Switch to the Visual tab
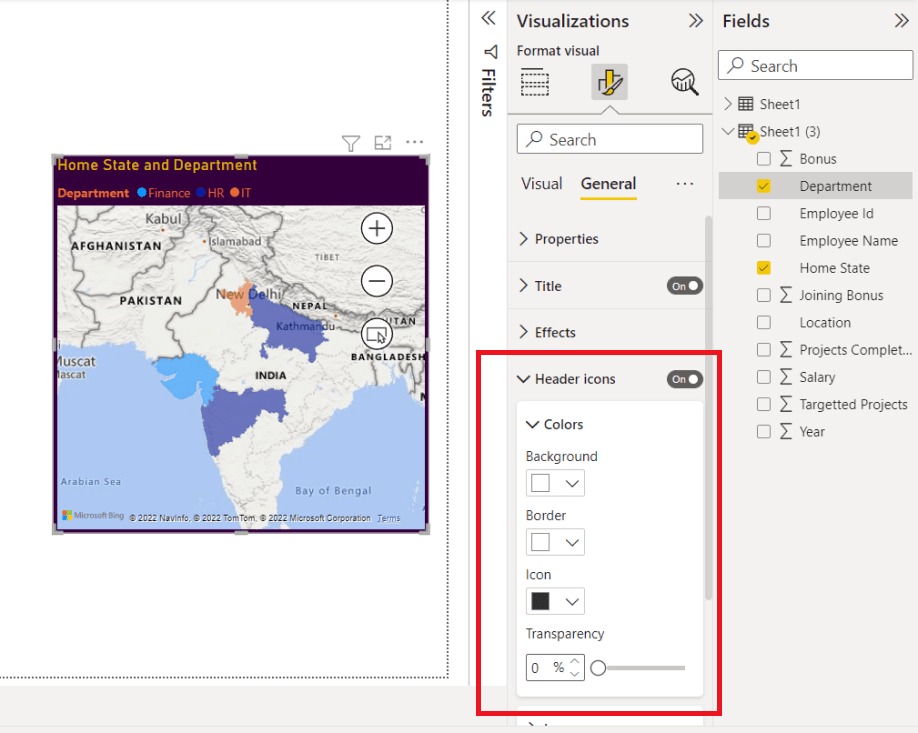 [541, 184]
